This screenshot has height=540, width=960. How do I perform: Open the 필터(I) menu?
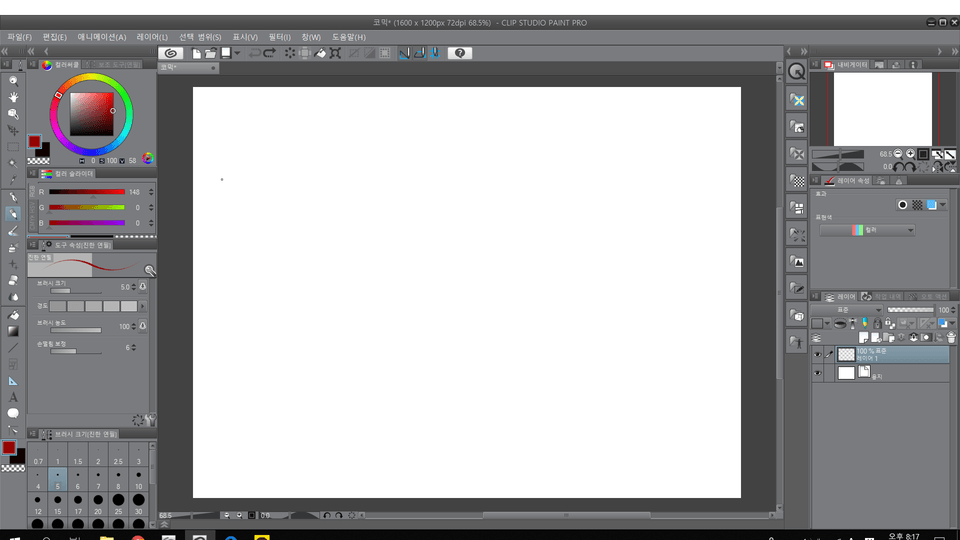click(279, 37)
